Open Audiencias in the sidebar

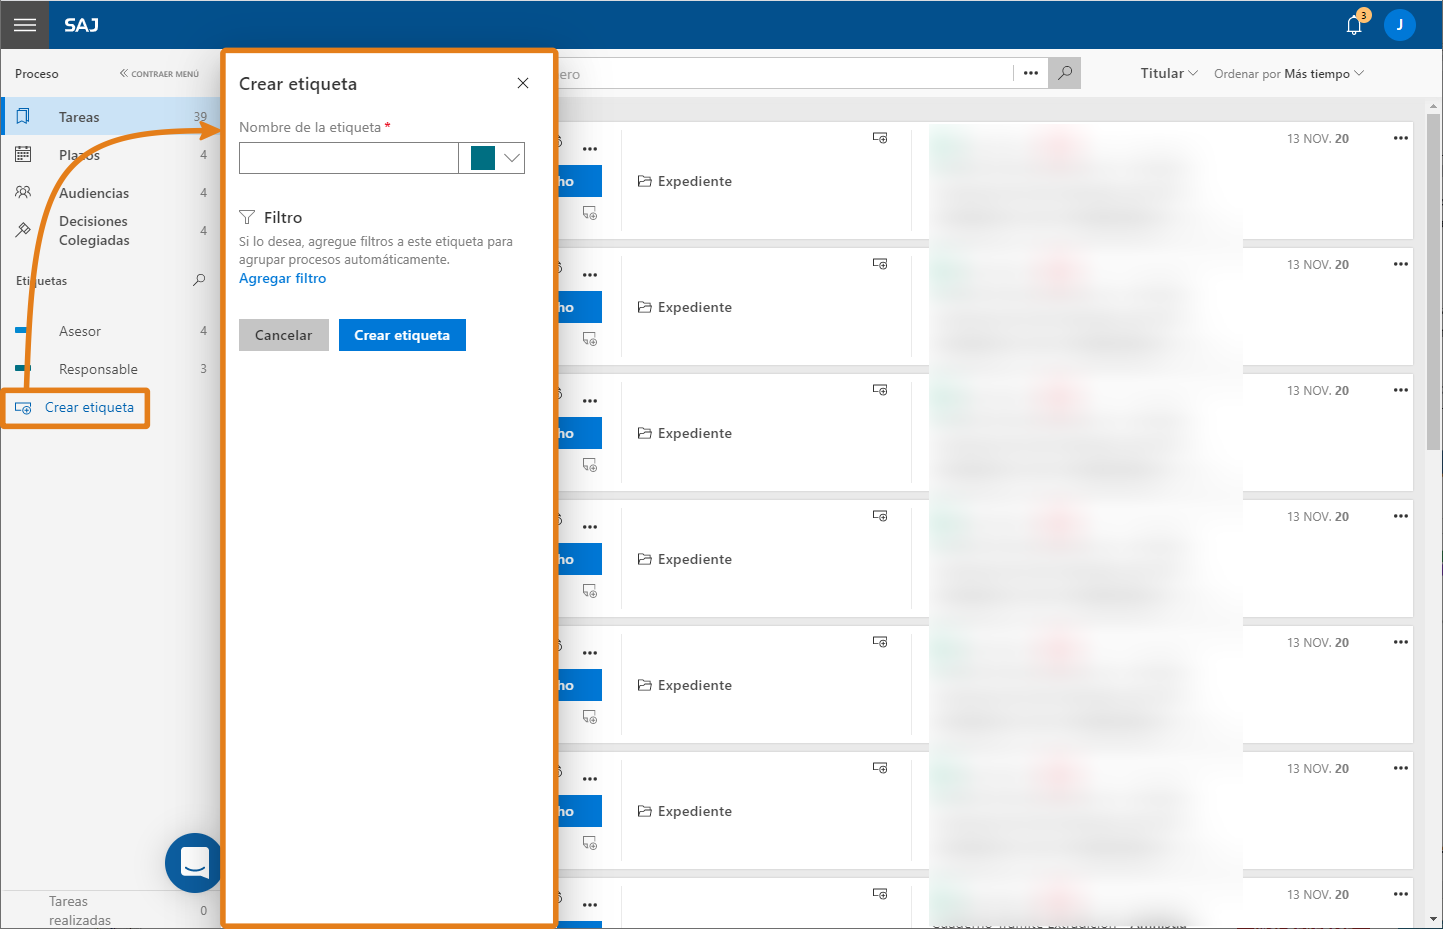112,193
